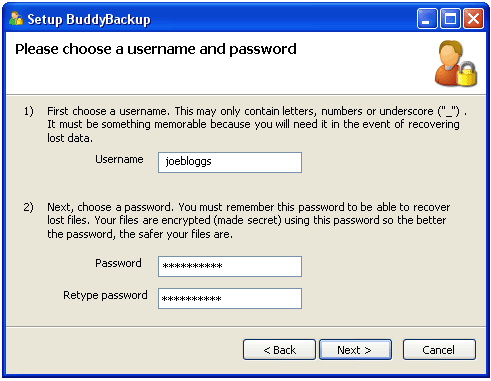Close the Setup BuddyBackup dialog

click(x=474, y=19)
